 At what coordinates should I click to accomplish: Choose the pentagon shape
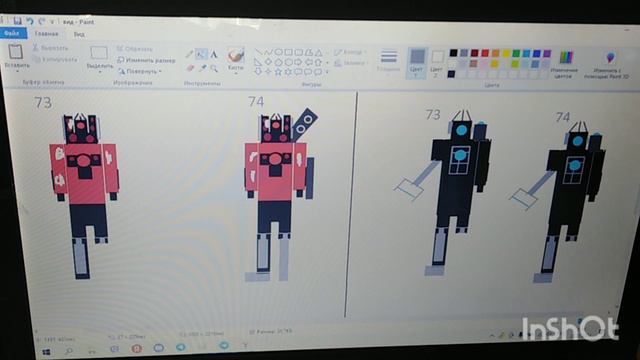[x=278, y=62]
